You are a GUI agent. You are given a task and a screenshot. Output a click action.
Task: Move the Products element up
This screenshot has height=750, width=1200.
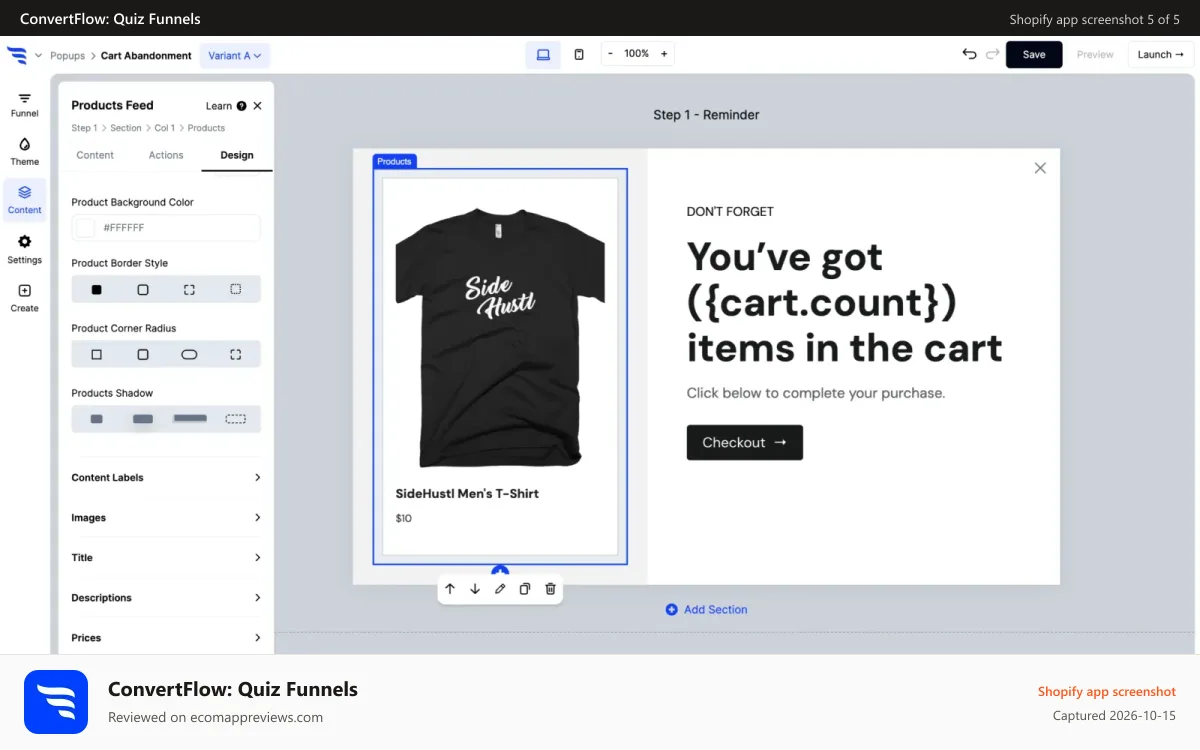[x=450, y=589]
